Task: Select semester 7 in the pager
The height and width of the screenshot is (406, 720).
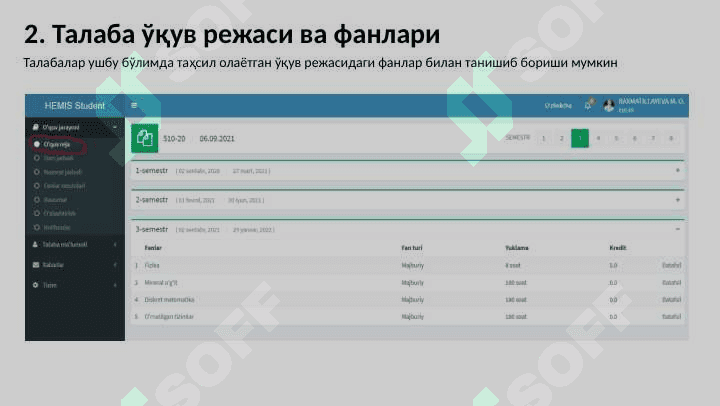Action: 653,138
